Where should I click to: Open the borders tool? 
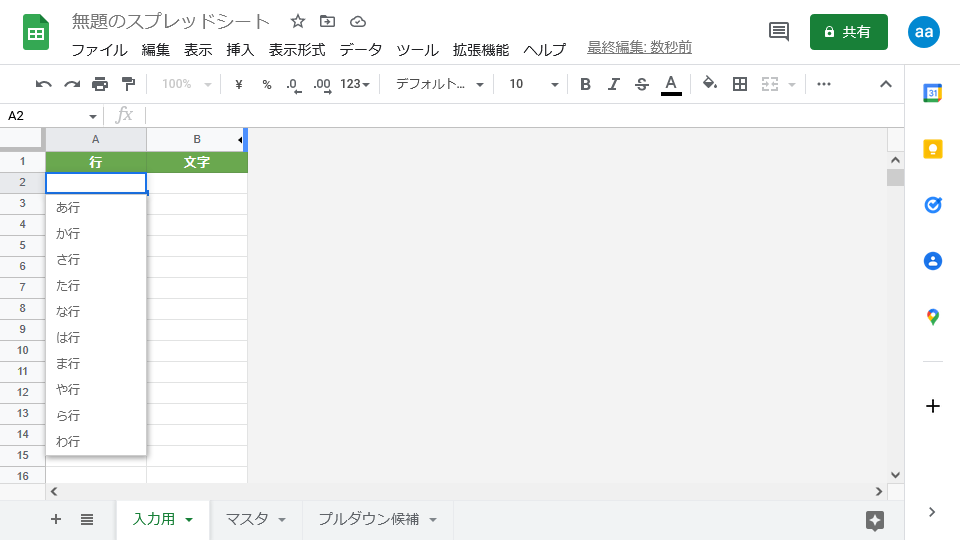[x=740, y=84]
